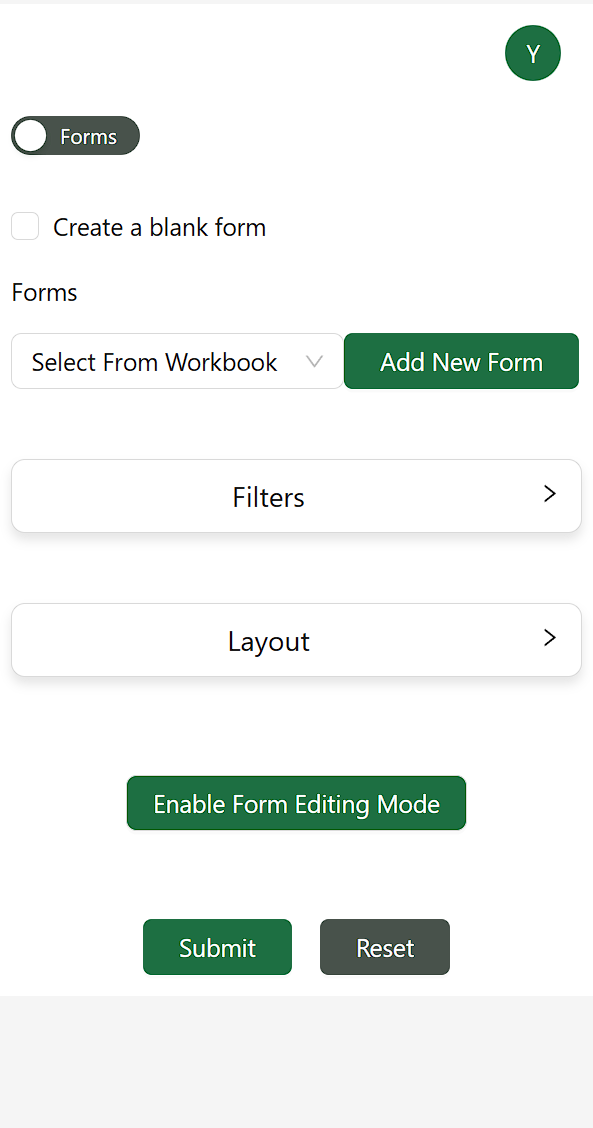Image resolution: width=593 pixels, height=1128 pixels.
Task: Click the Layout heading text
Action: tap(268, 641)
